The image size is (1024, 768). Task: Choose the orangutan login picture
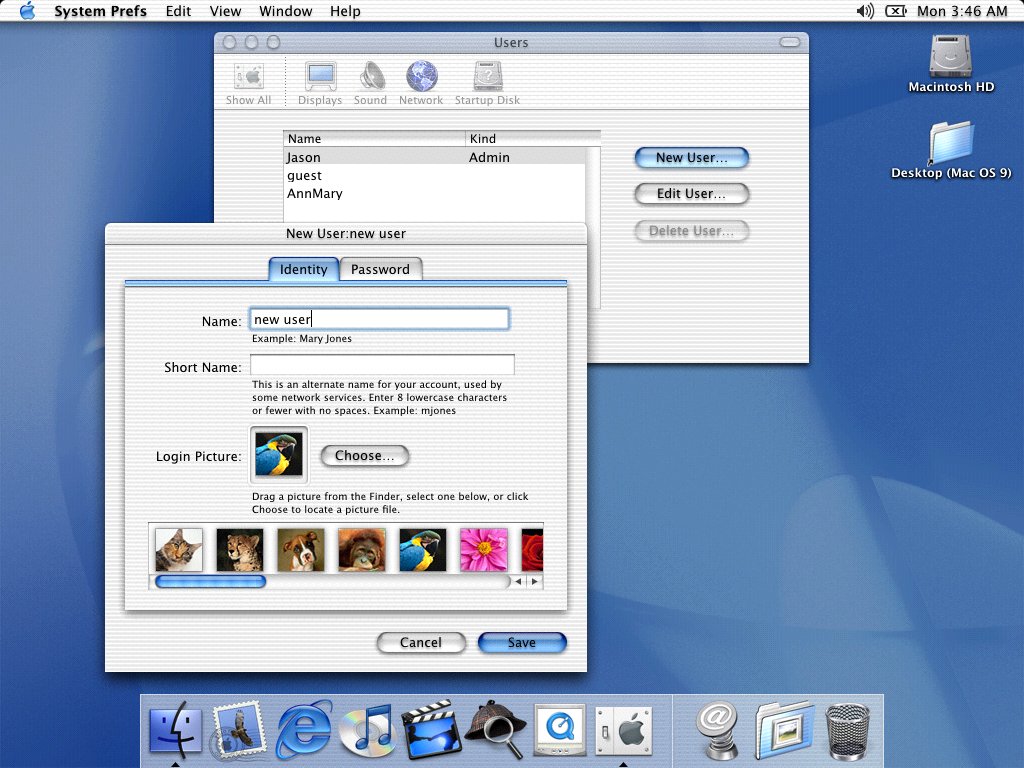(x=362, y=550)
